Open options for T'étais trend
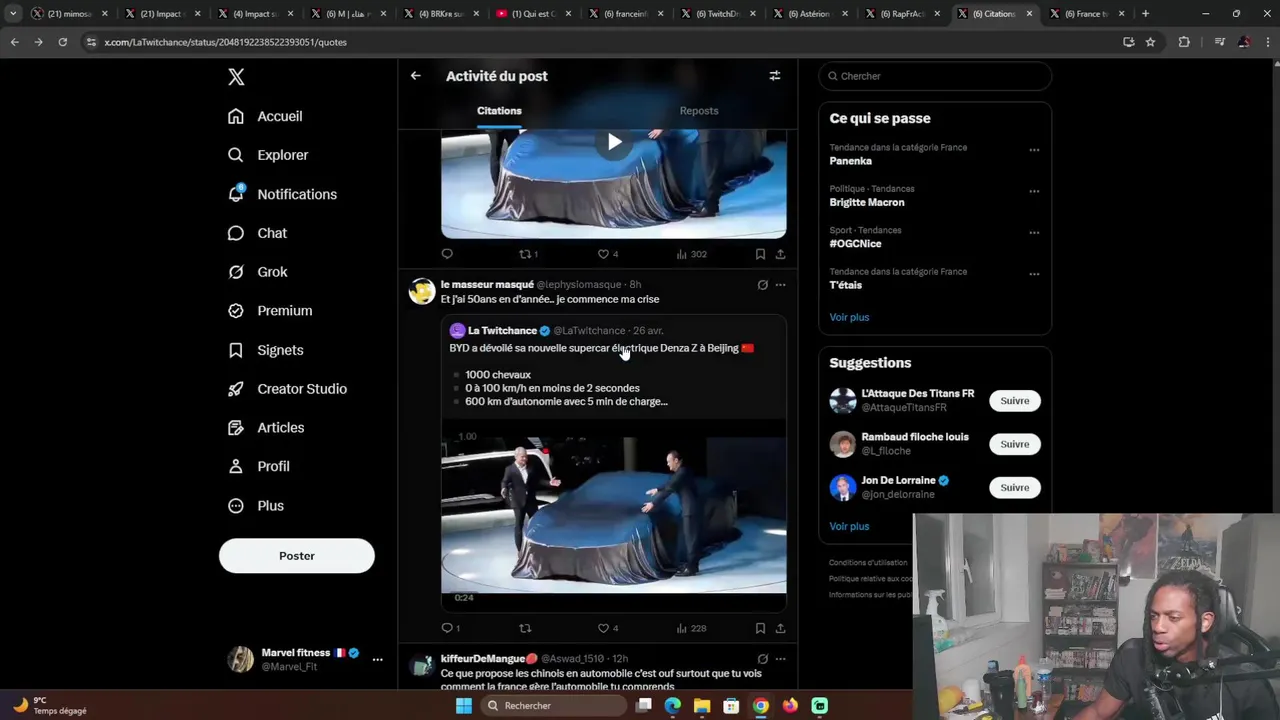The image size is (1280, 720). point(1034,274)
